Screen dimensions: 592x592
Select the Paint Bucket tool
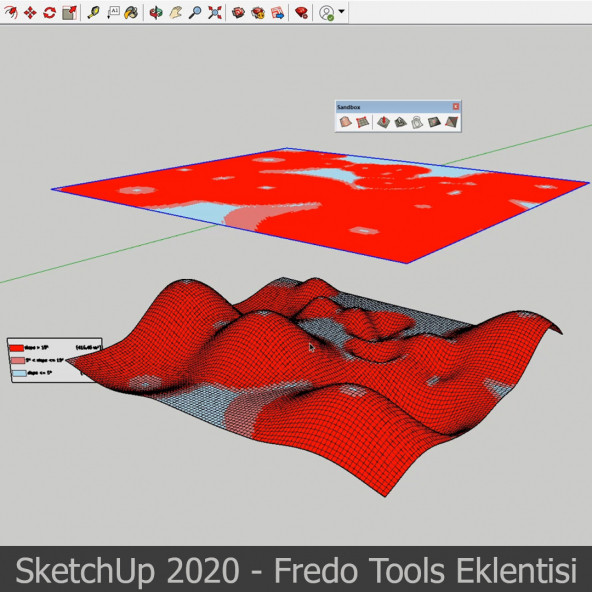point(131,12)
